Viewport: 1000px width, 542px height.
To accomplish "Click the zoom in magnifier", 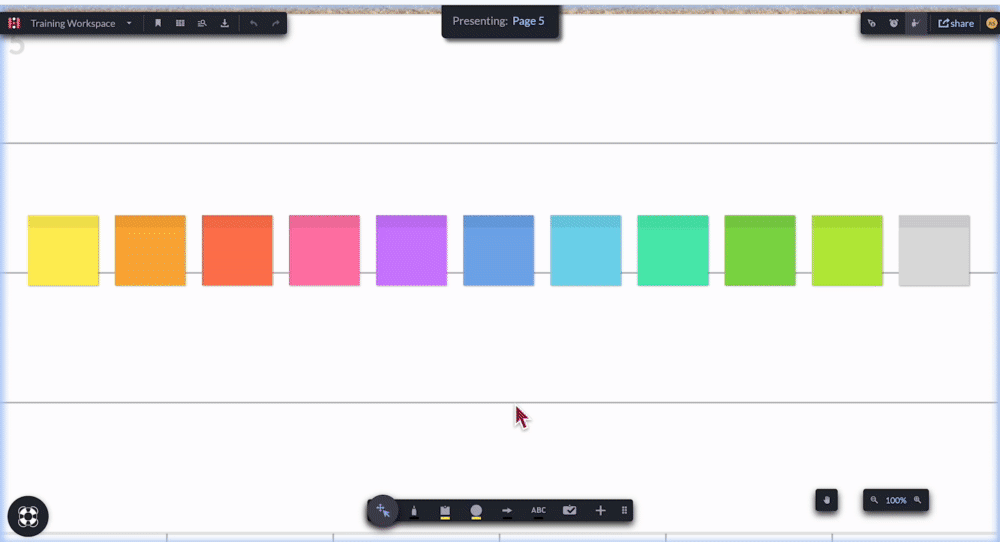I will (x=918, y=501).
